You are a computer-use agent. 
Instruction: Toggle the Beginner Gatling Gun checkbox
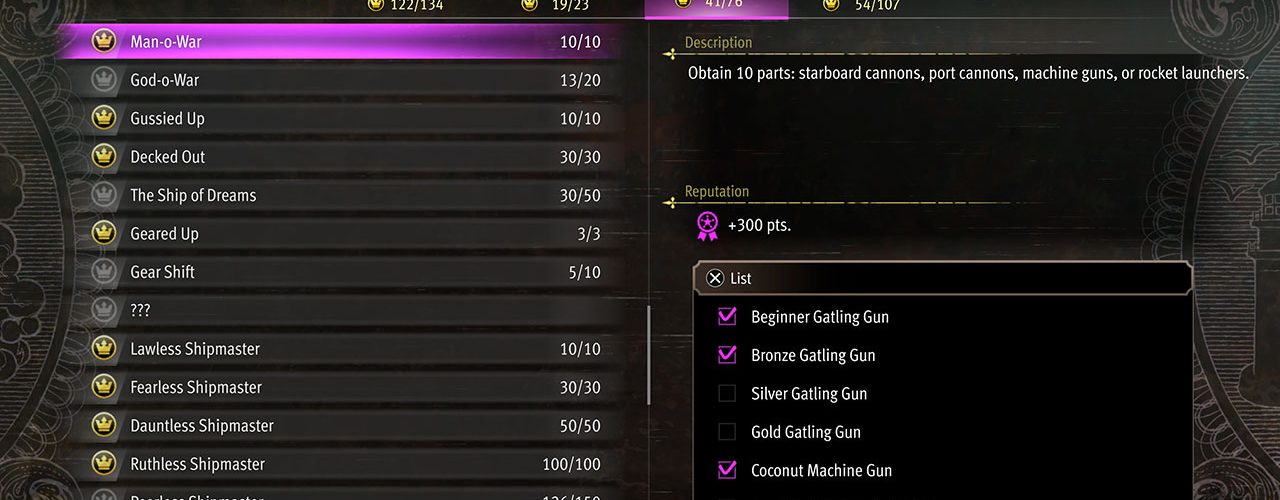727,317
